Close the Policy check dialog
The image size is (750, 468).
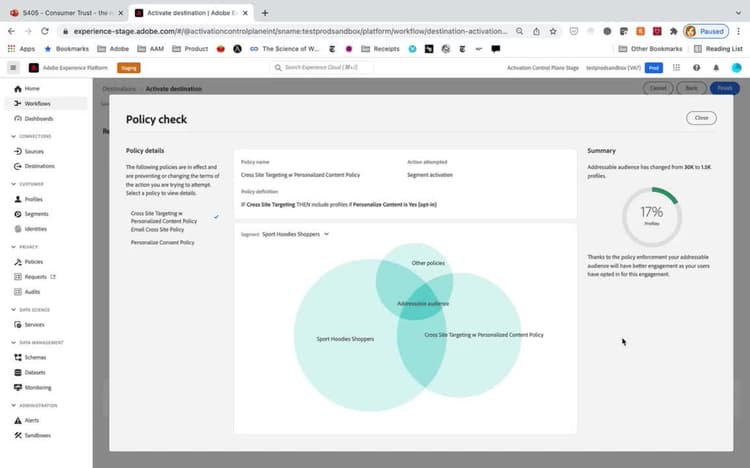[701, 118]
